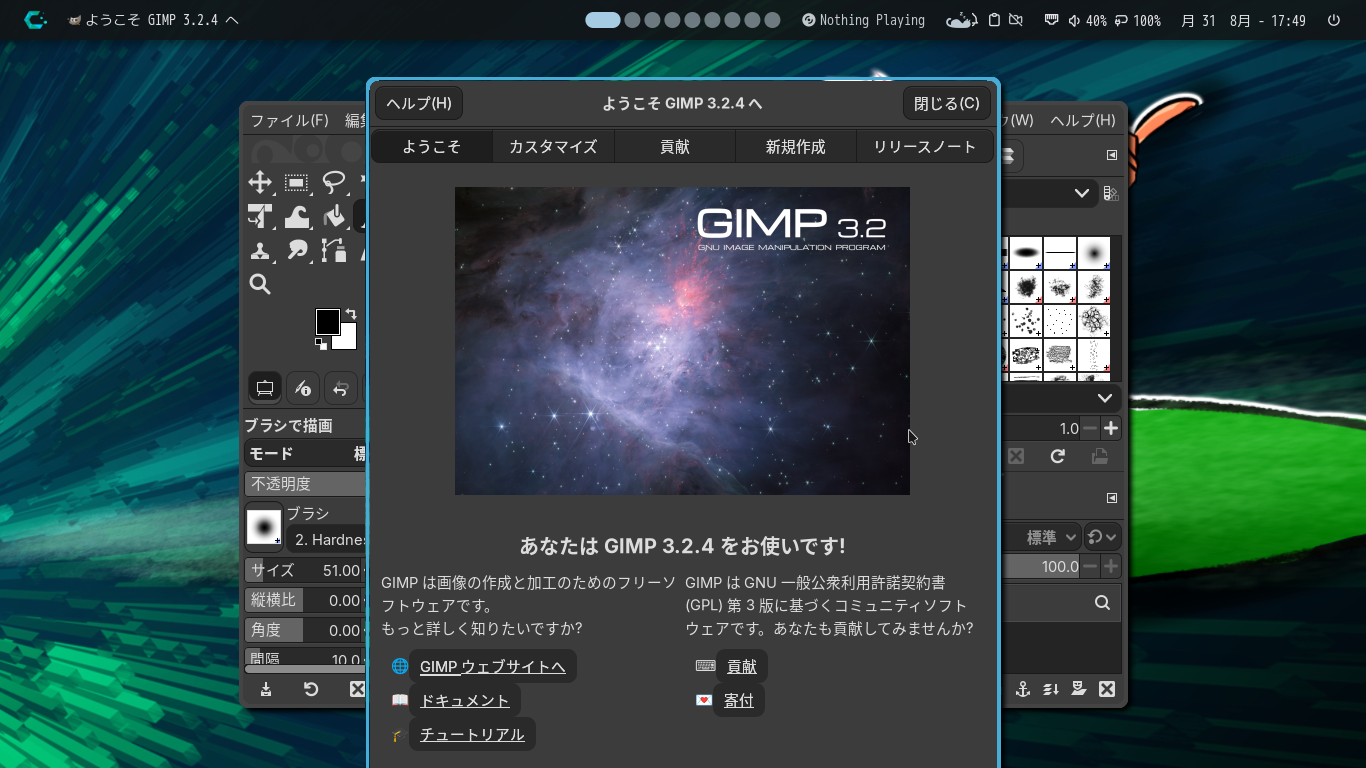
Task: Open the layer mode 標準 dropdown
Action: (1041, 537)
